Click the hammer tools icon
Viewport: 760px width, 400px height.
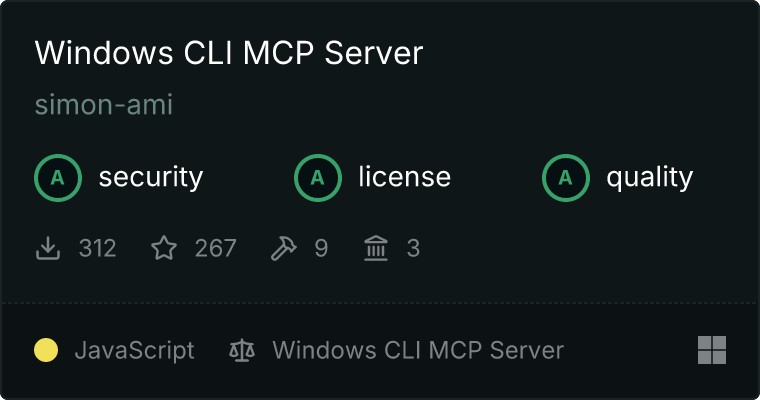point(284,248)
